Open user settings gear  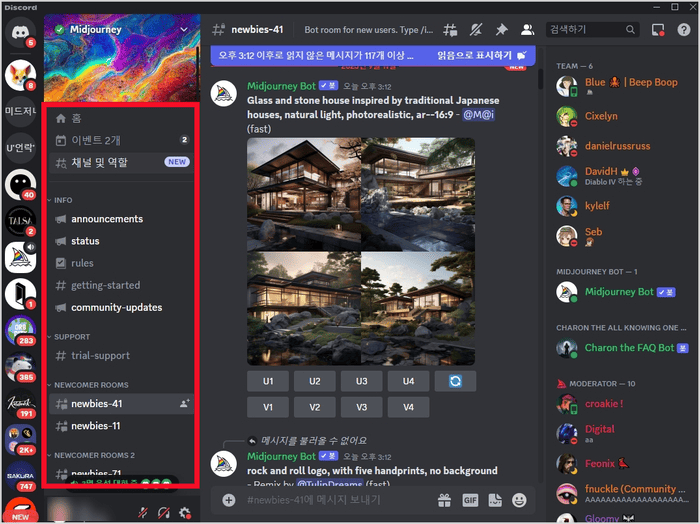185,513
